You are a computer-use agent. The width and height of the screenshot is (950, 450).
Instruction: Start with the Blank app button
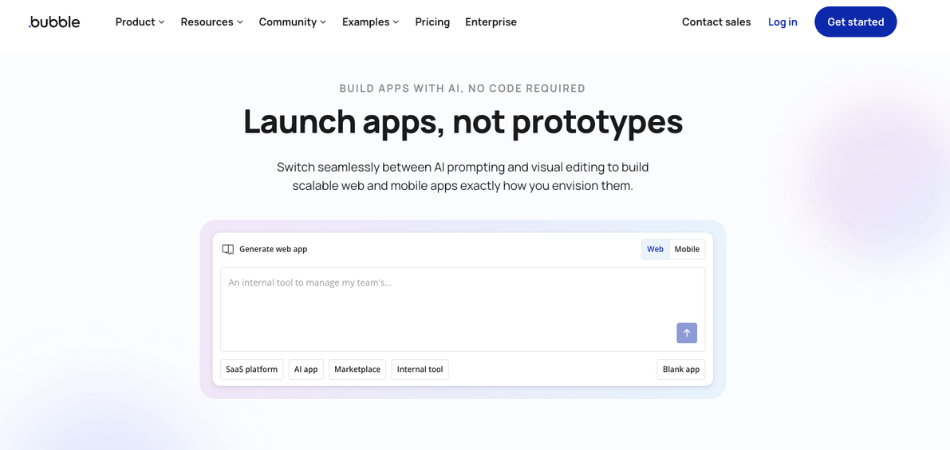point(680,369)
